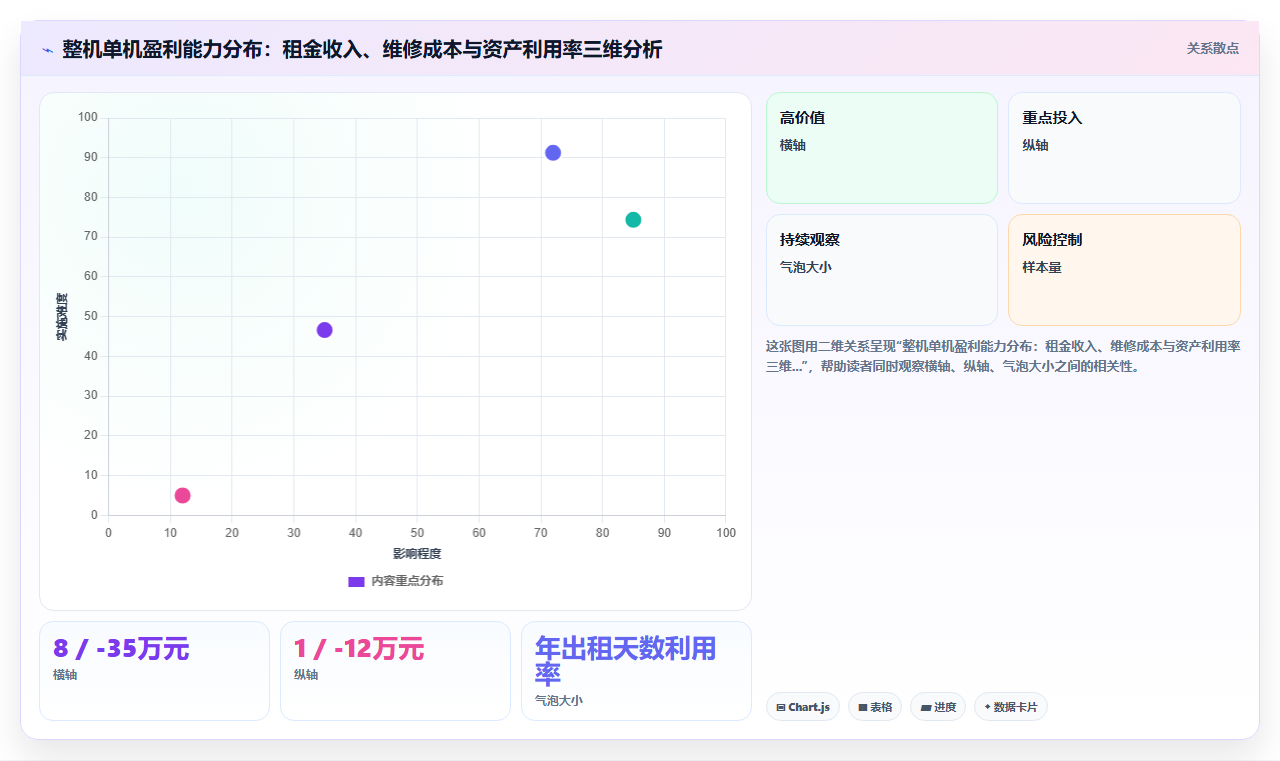Click the 表格 tag
The width and height of the screenshot is (1280, 761).
[x=875, y=707]
